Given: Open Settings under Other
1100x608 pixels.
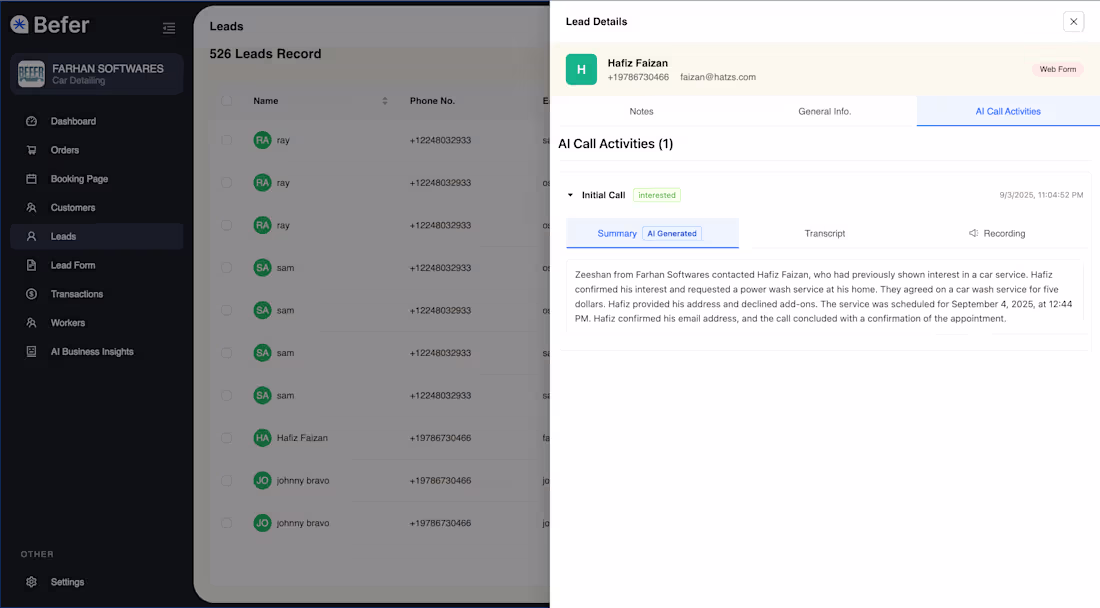Looking at the screenshot, I should click(x=97, y=582).
